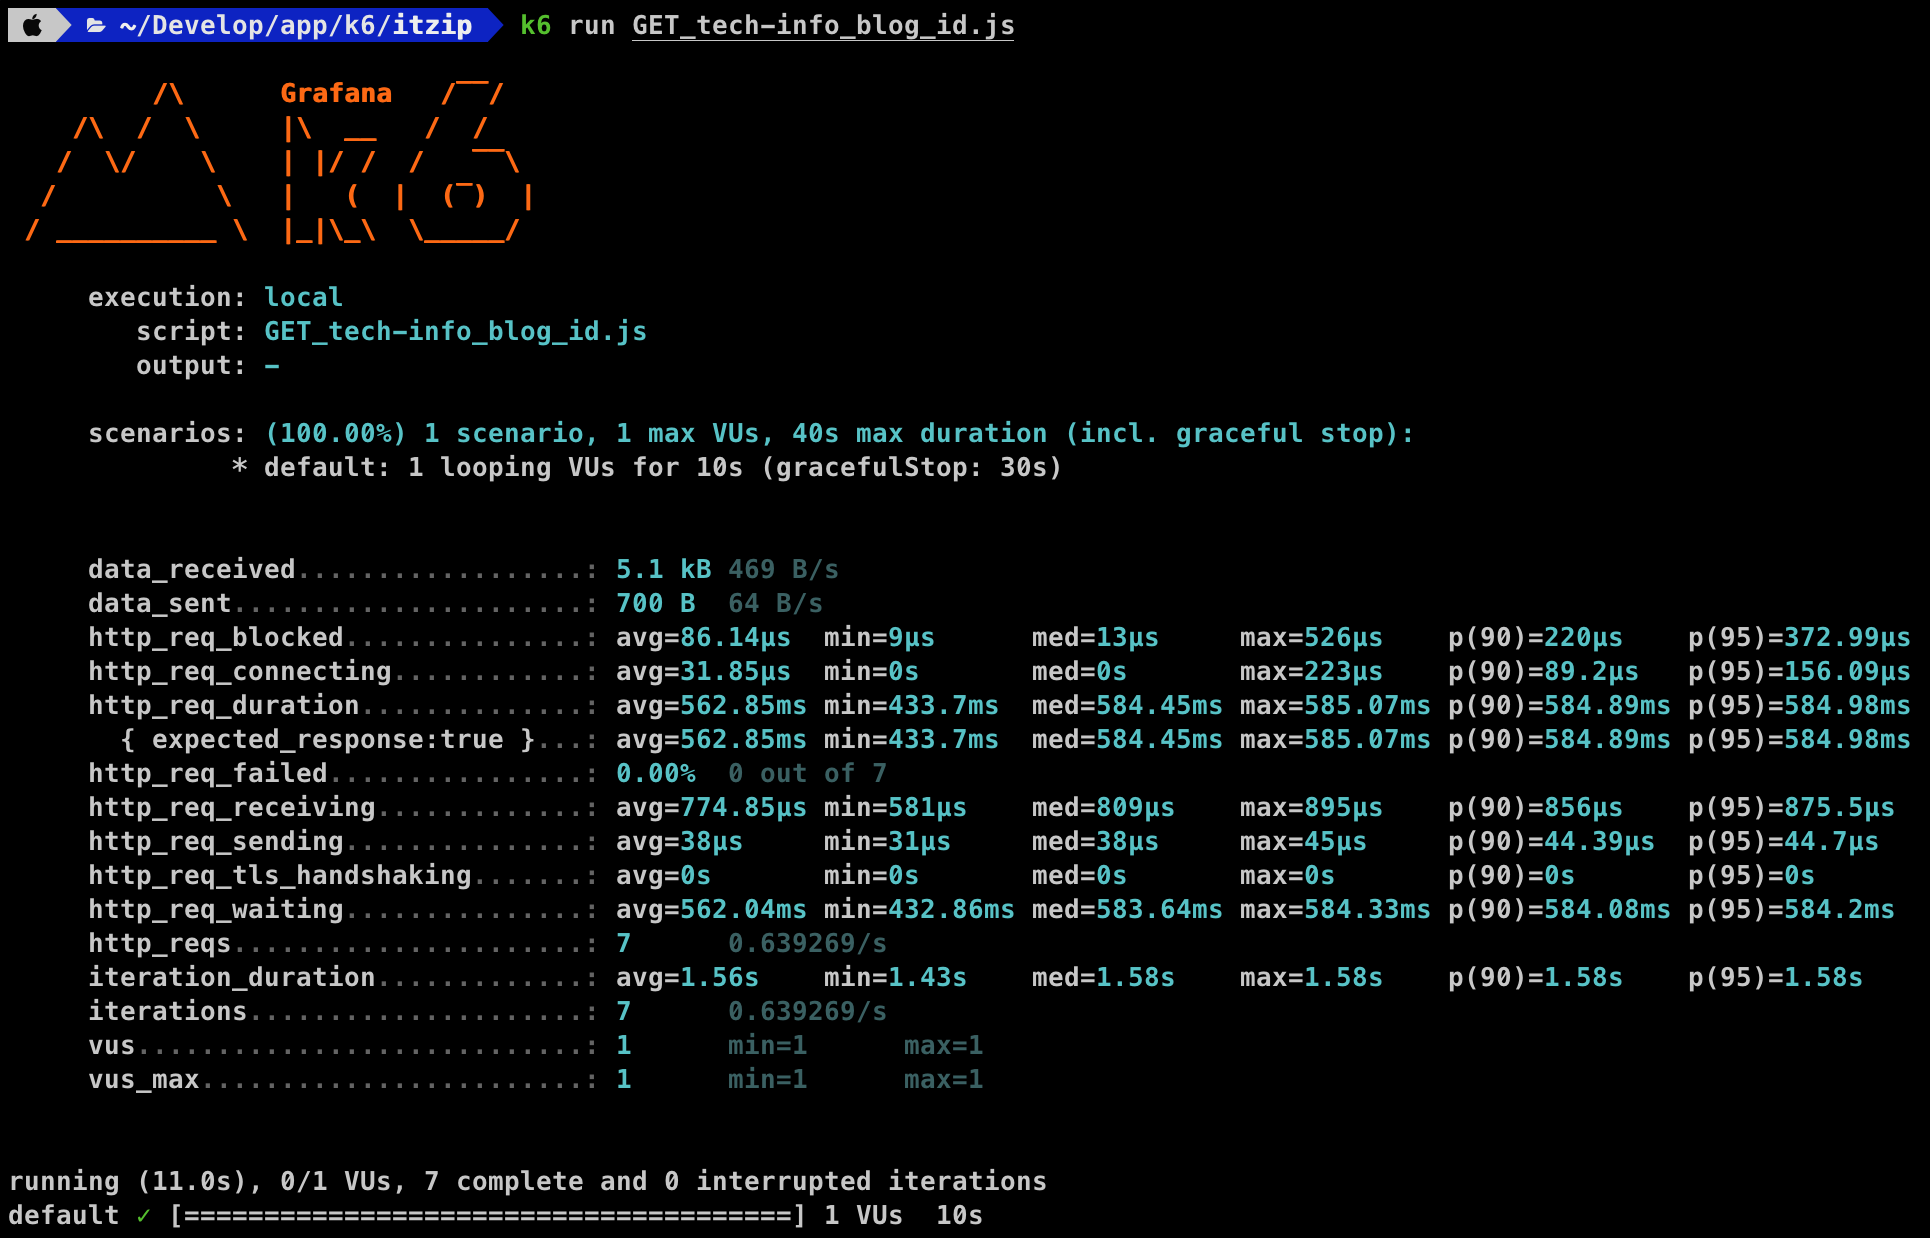Screen dimensions: 1930x1238
Task: Click the green check mark beside default
Action: [x=144, y=1215]
